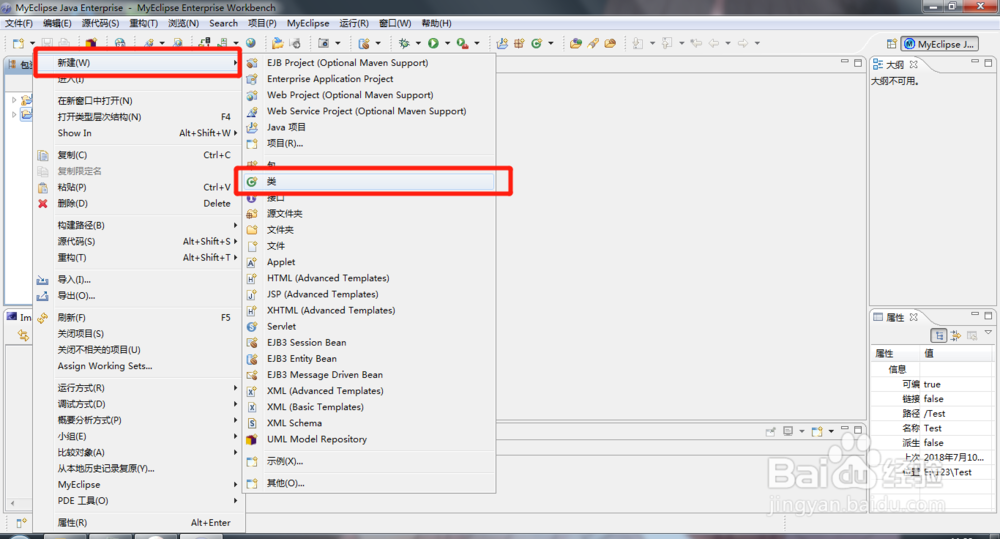Viewport: 1000px width, 539px height.
Task: Toggle Show Categories in the 属性 panel
Action: point(939,336)
